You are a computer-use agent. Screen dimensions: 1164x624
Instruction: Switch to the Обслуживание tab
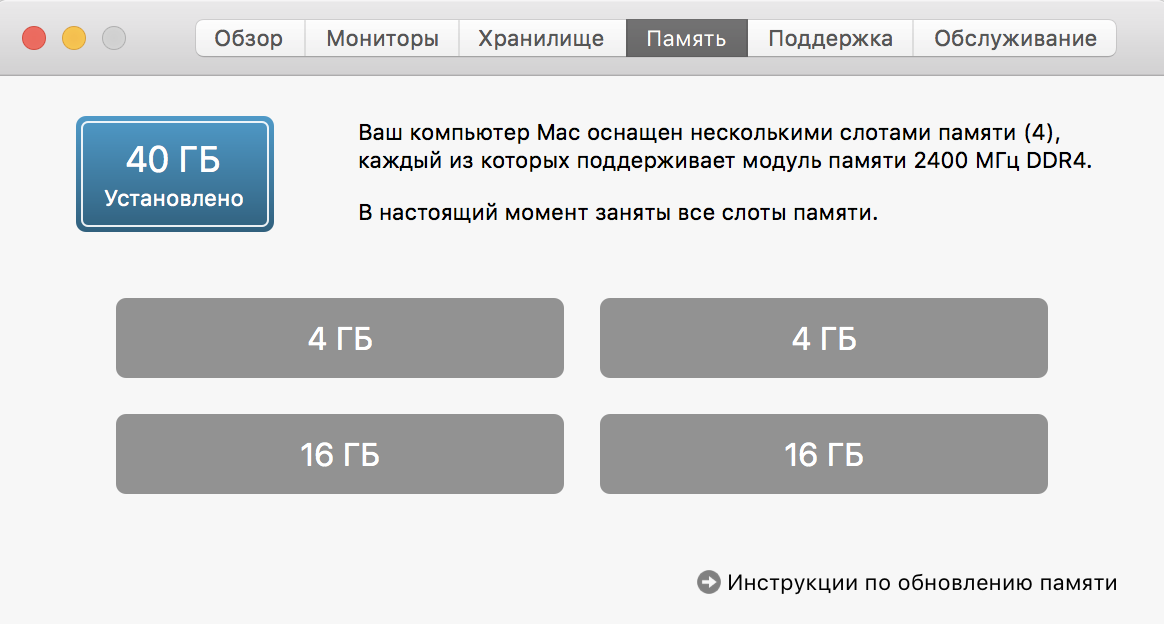[x=1015, y=38]
